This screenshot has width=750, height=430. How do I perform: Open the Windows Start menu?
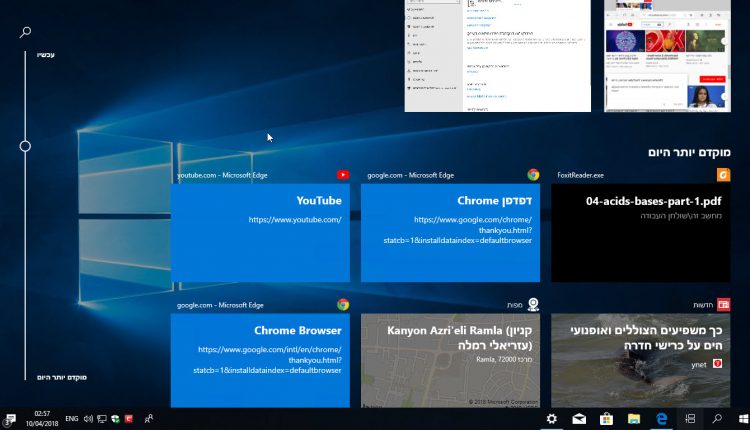coord(743,419)
